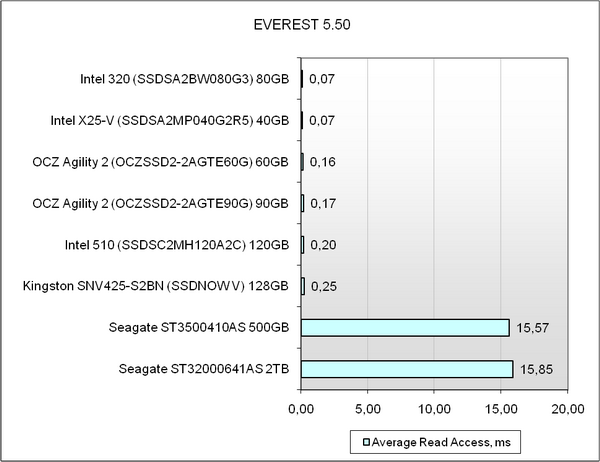Click axis label 20,00

[568, 409]
